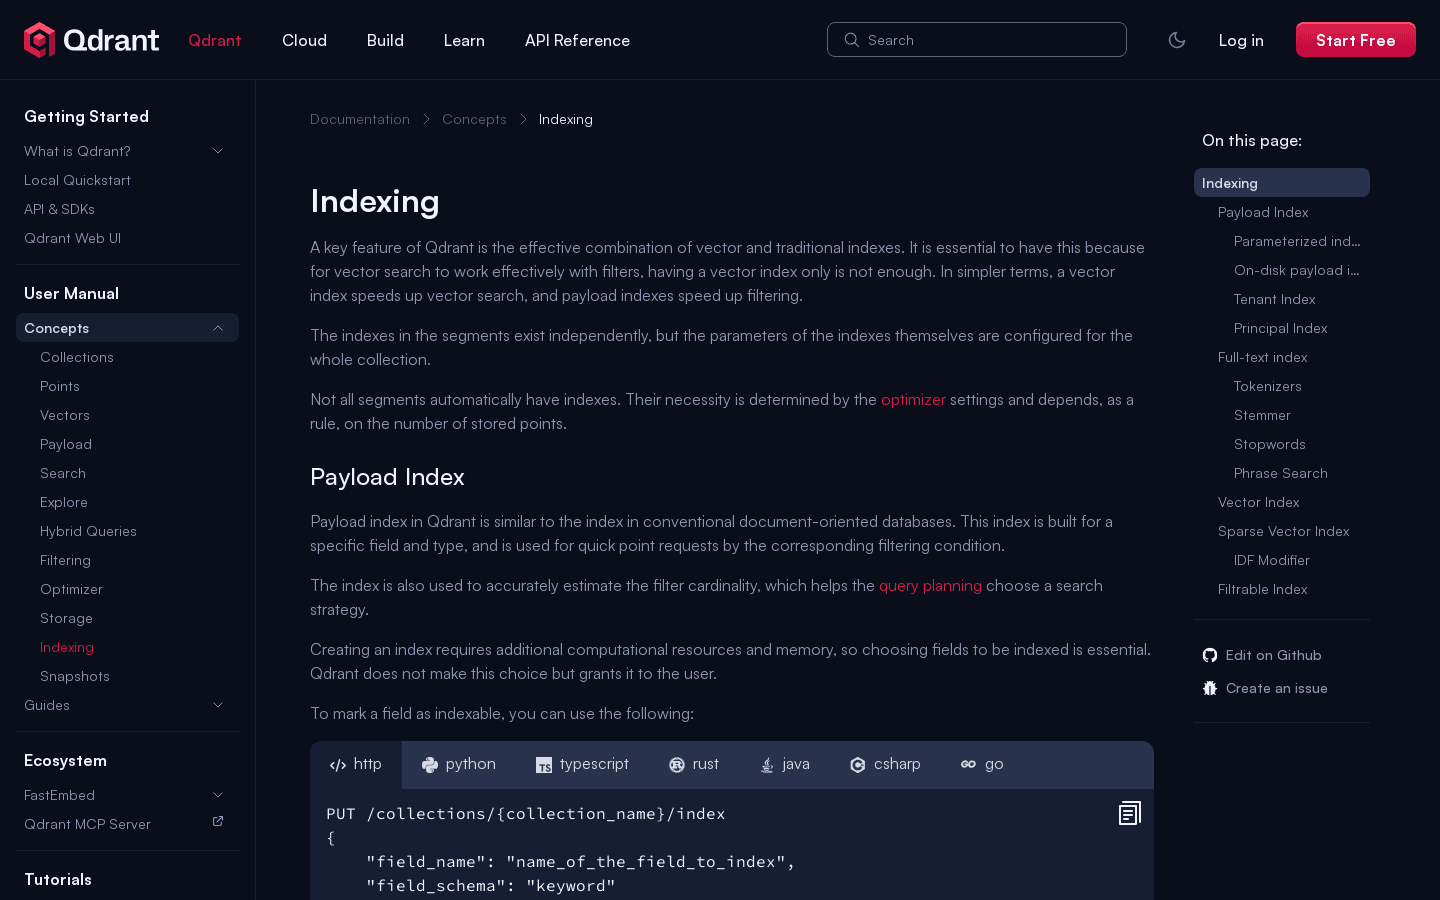The image size is (1440, 900).
Task: Collapse the Concepts section
Action: (x=218, y=328)
